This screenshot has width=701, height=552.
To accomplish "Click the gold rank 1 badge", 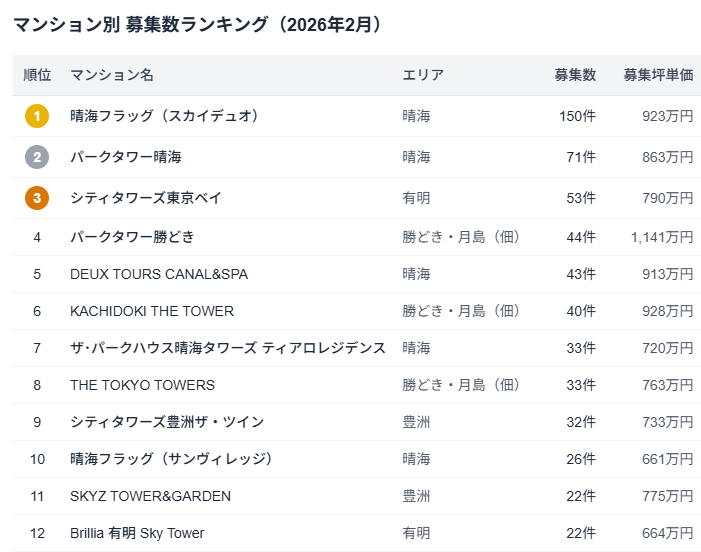I will pyautogui.click(x=37, y=116).
